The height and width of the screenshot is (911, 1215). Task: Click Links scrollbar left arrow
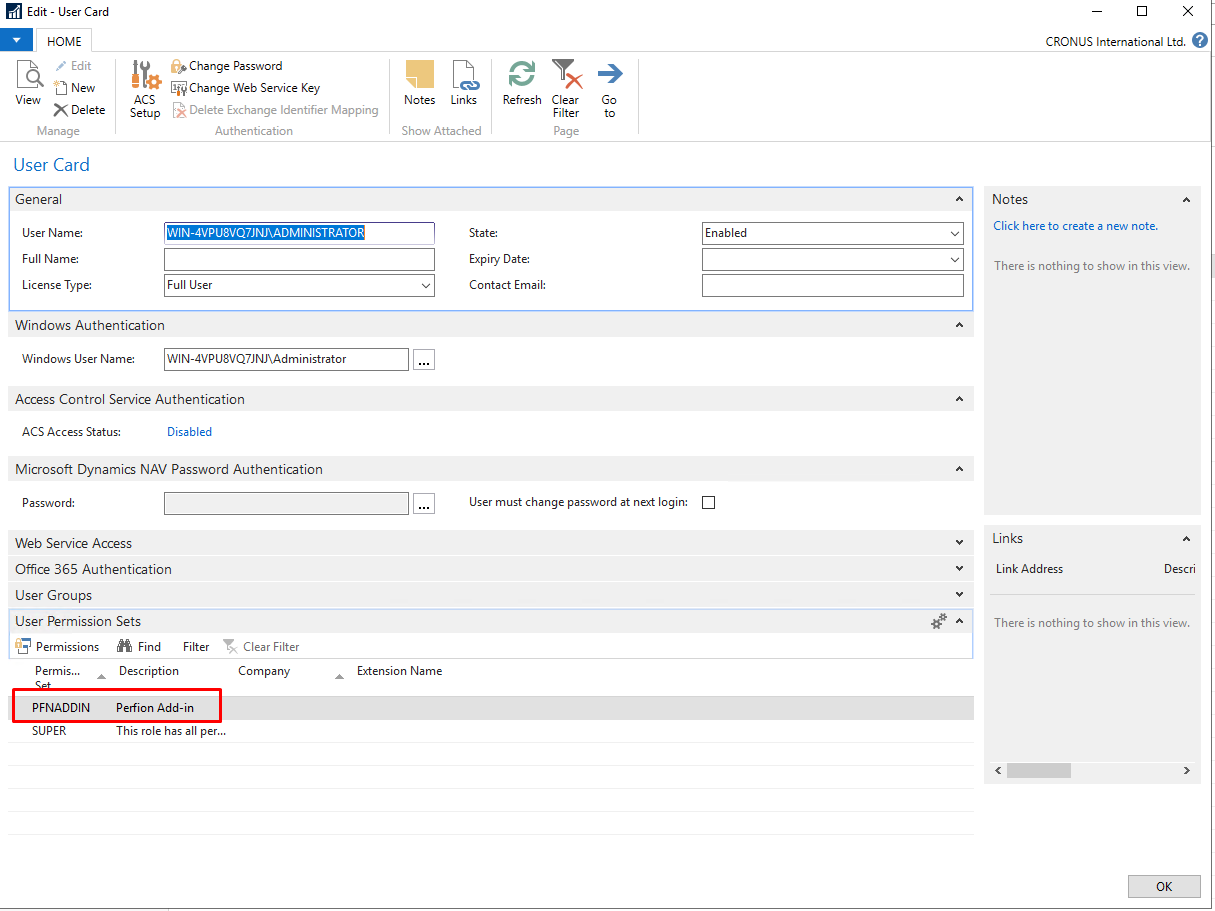[997, 771]
